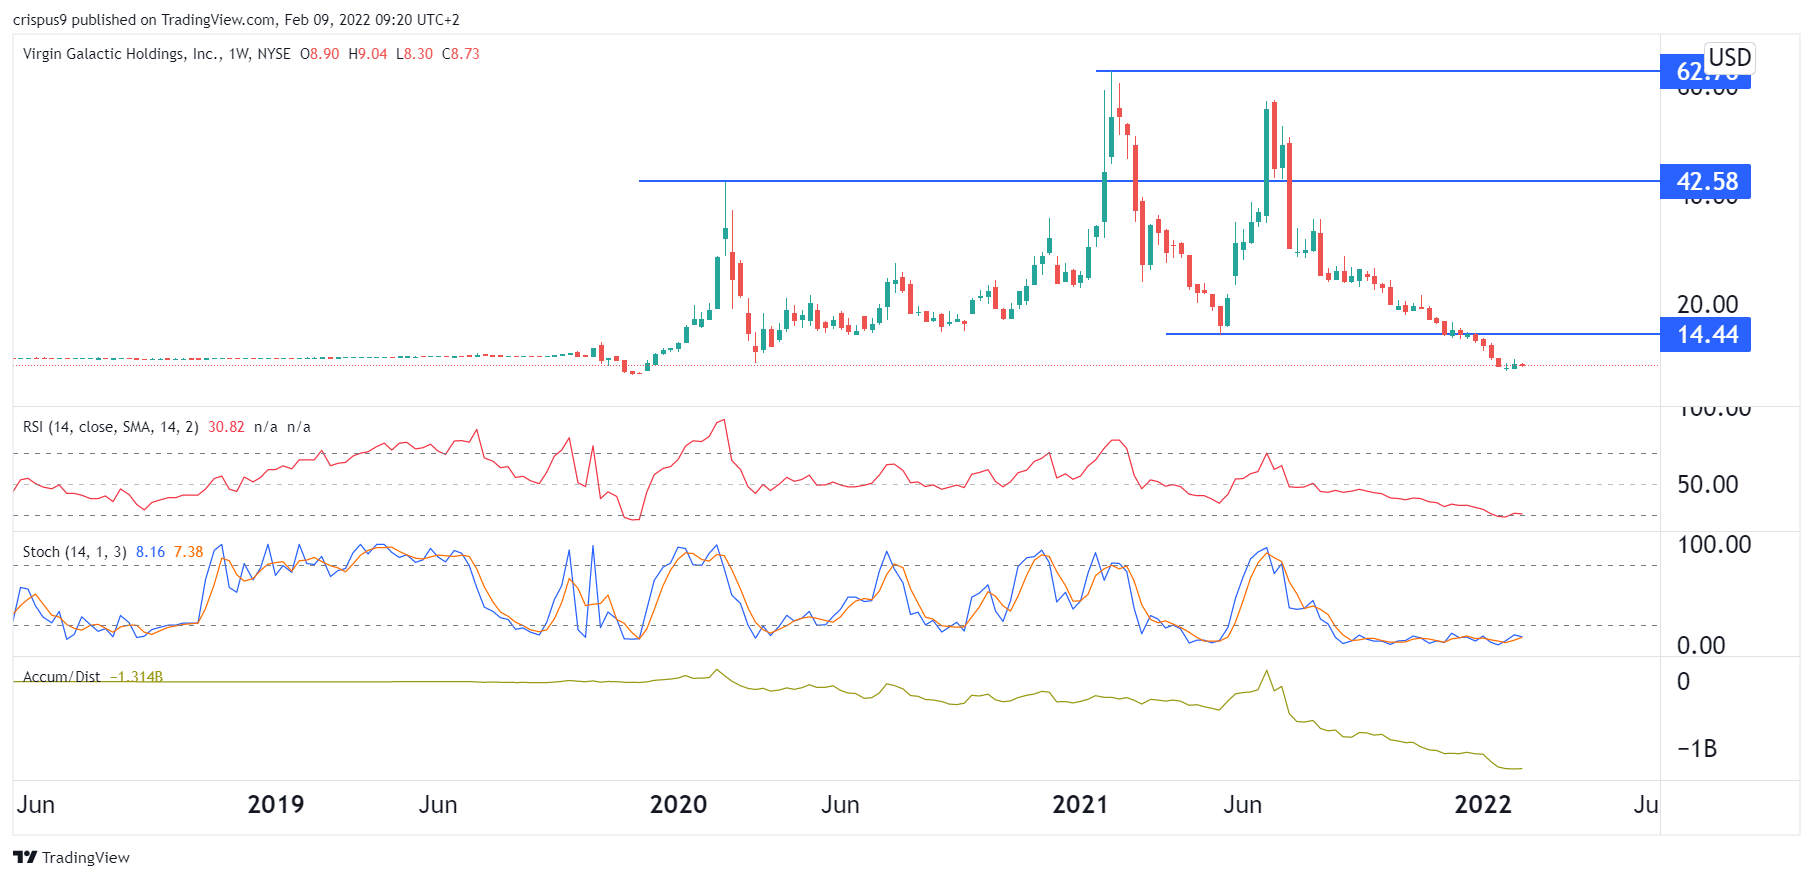Click the 2020 label on the time axis
The image size is (1813, 879).
(678, 805)
